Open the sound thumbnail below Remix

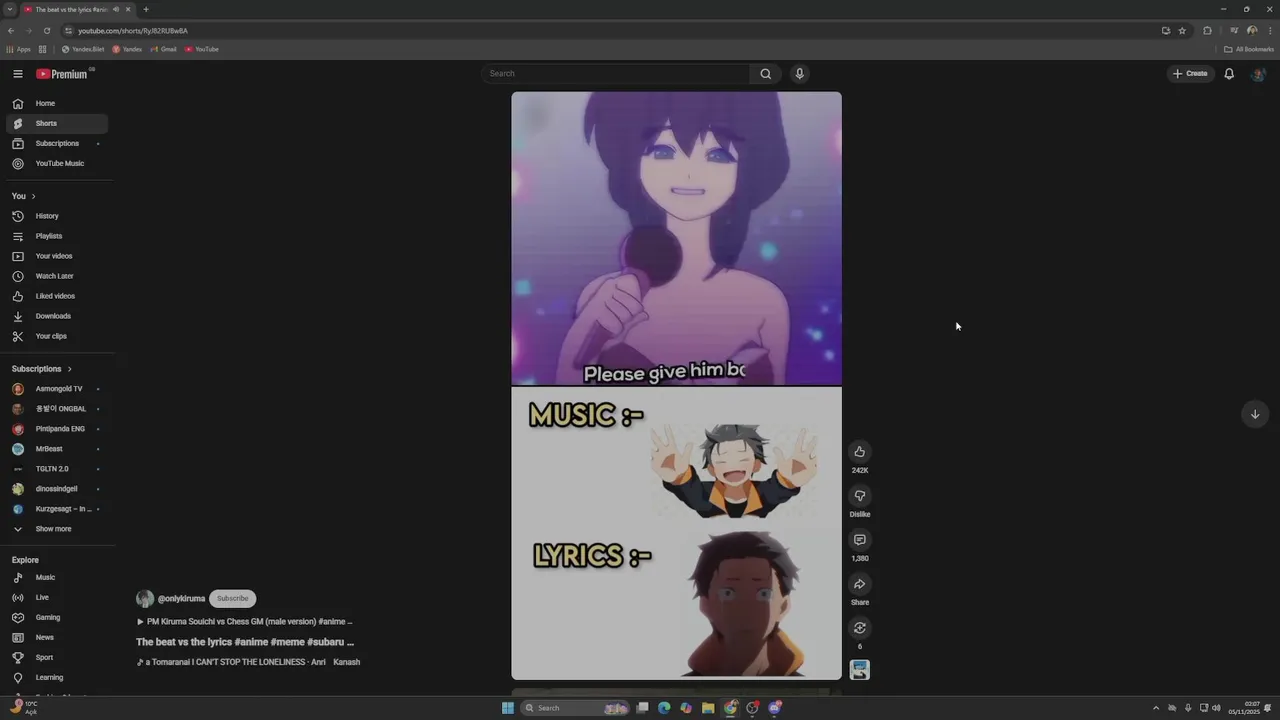(x=859, y=670)
